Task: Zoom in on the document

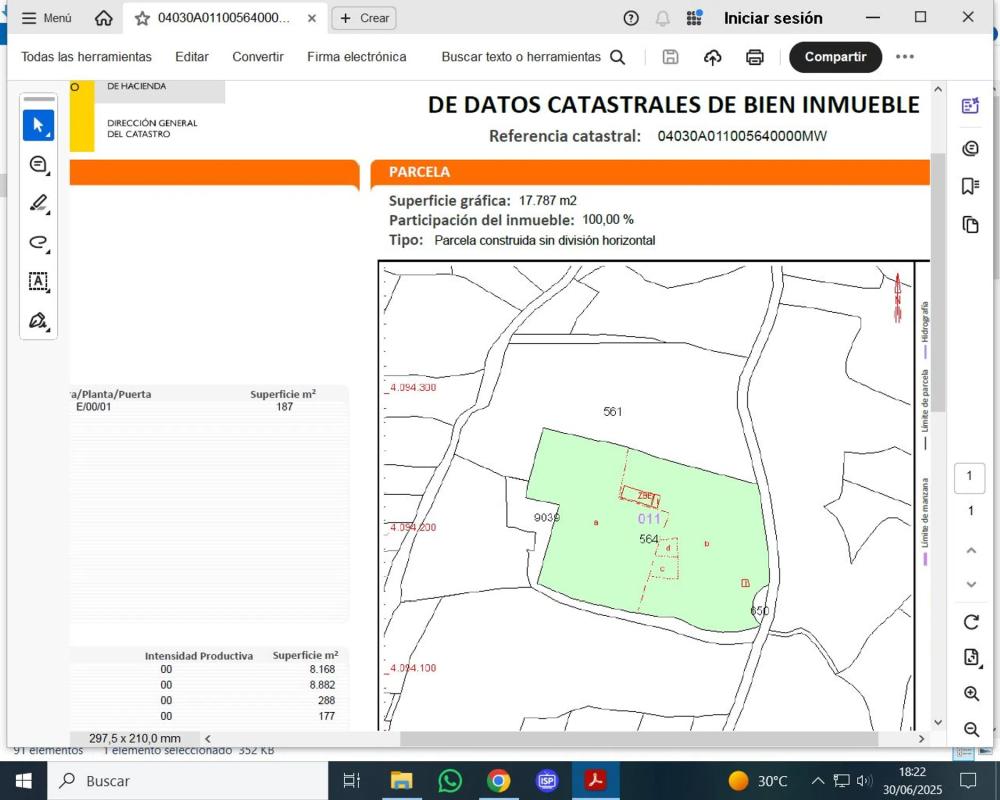Action: [970, 693]
